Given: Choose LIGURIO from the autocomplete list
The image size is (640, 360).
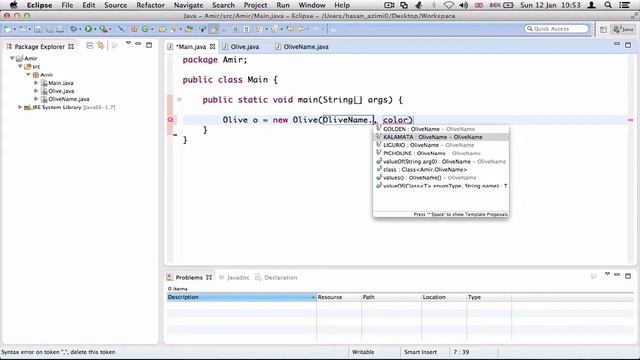Looking at the screenshot, I should coord(441,145).
